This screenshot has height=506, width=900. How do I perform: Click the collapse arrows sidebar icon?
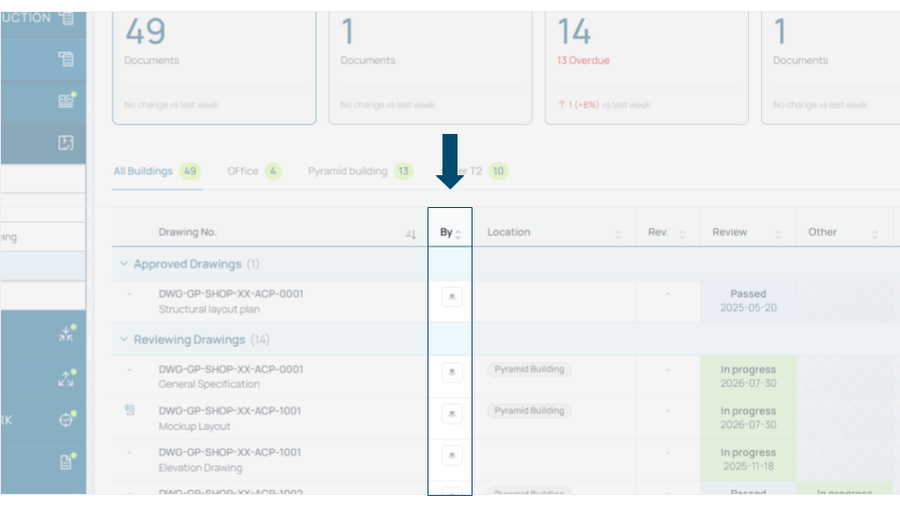(67, 334)
